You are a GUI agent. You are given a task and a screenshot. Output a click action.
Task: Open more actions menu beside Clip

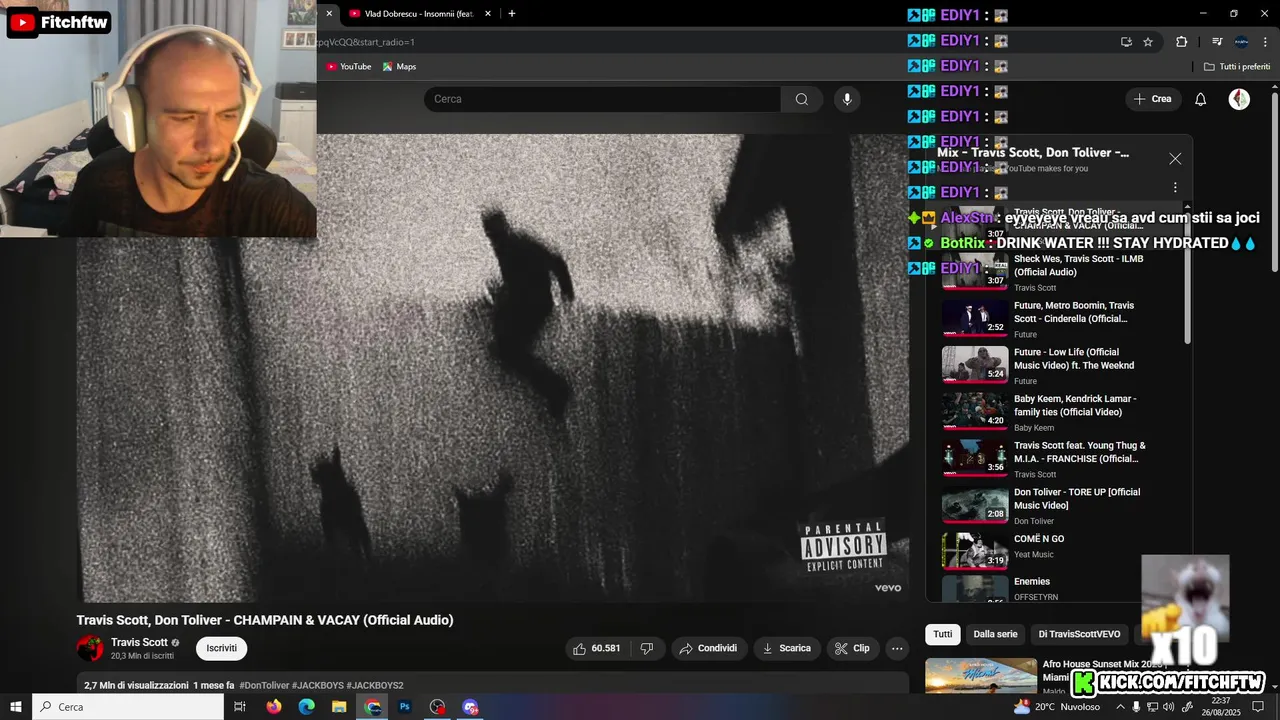click(x=897, y=648)
